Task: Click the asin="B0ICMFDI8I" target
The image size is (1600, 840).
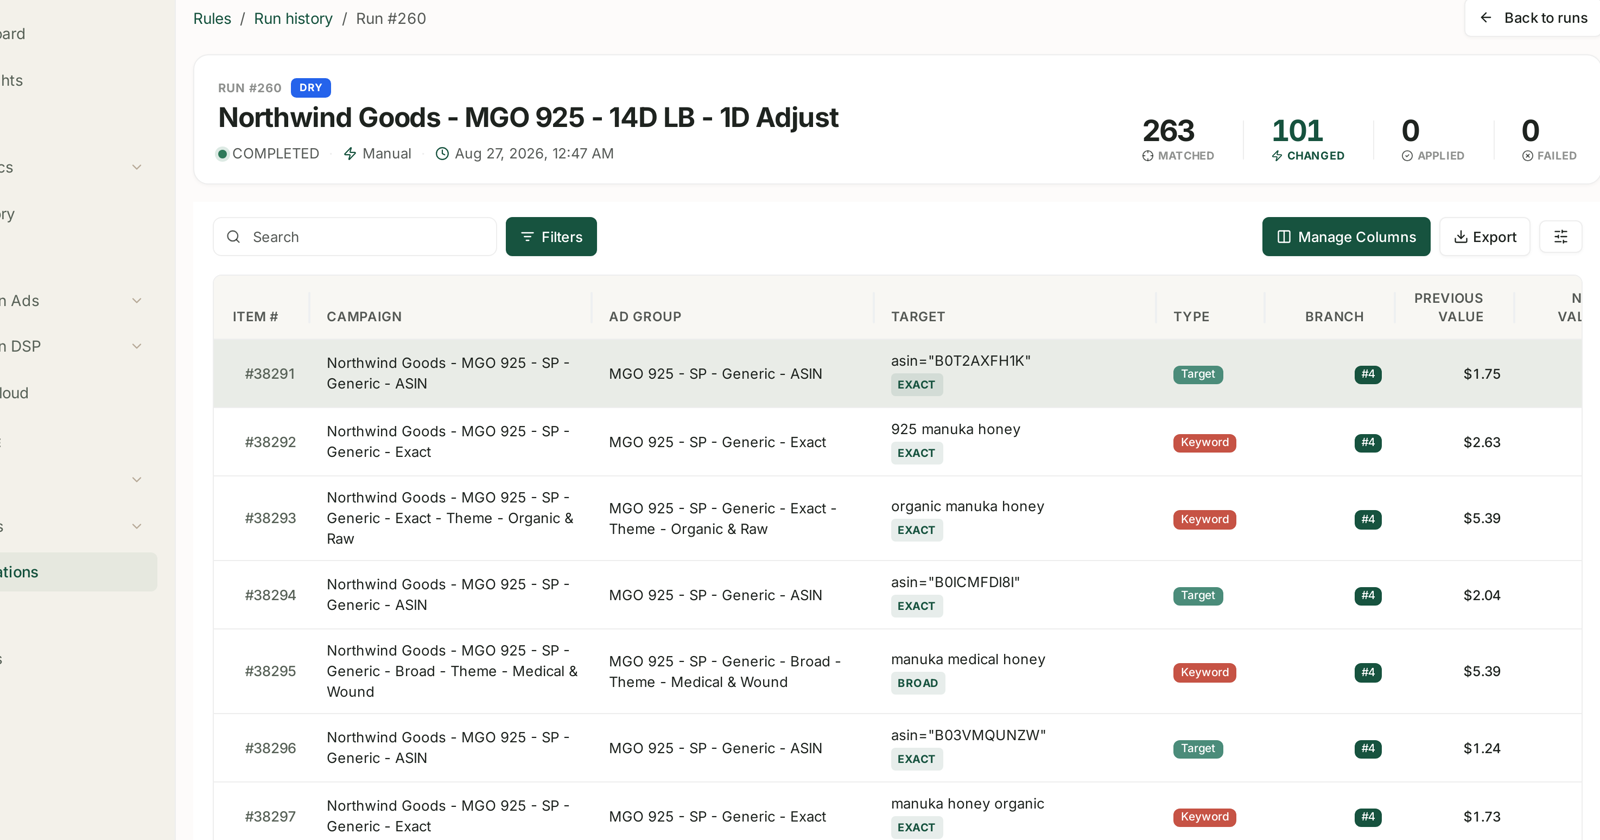Action: [x=955, y=583]
